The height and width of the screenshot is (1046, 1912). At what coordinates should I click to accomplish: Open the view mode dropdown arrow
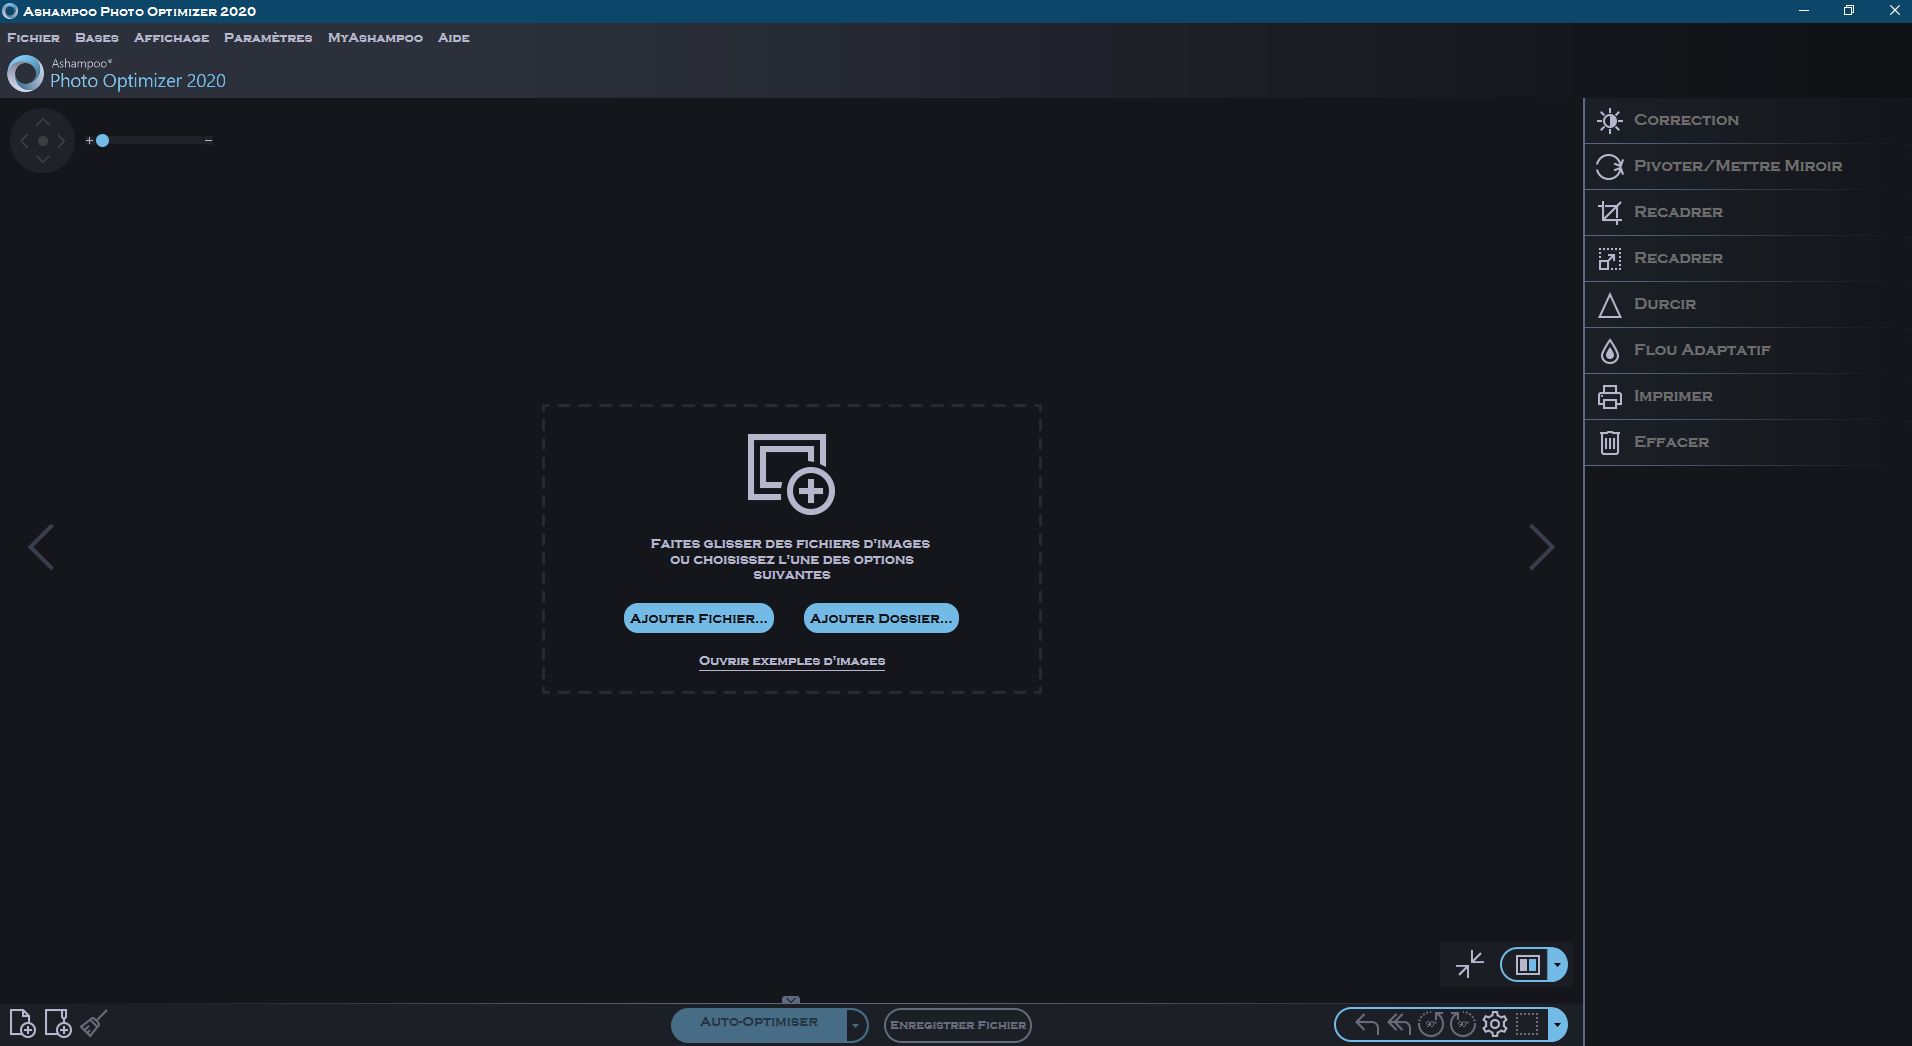[1557, 965]
